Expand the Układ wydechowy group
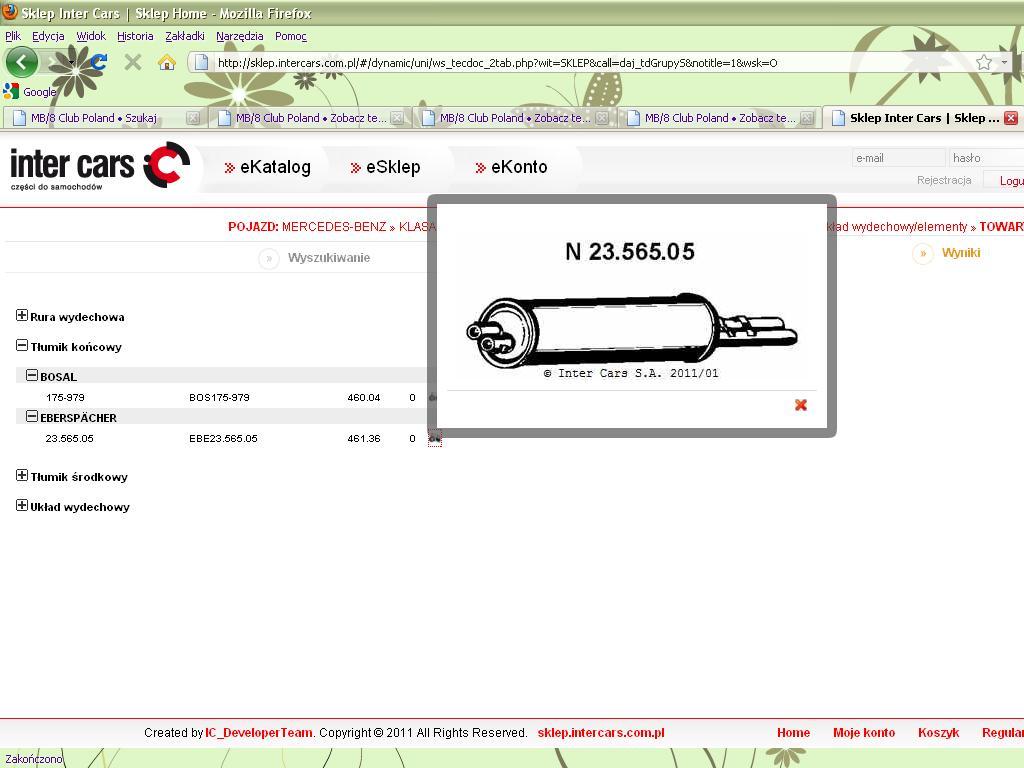Screen dimensions: 1024x768 (22, 506)
